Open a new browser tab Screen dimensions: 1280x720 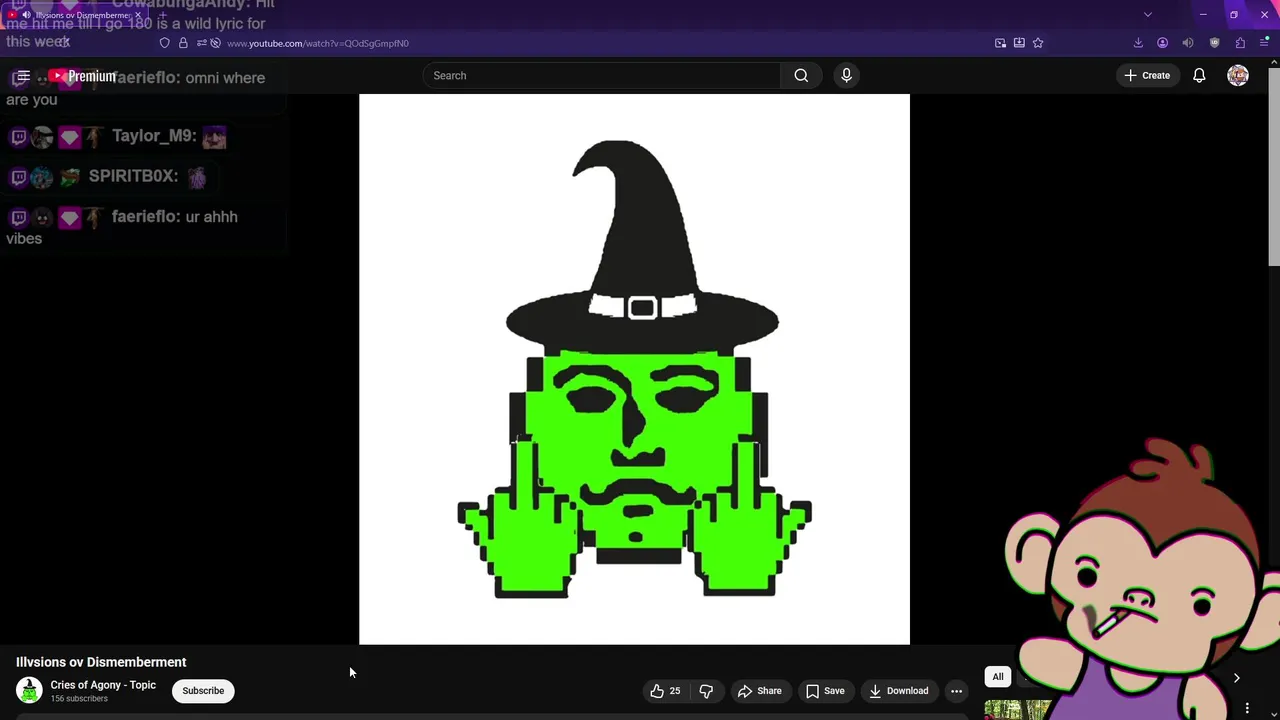(162, 15)
